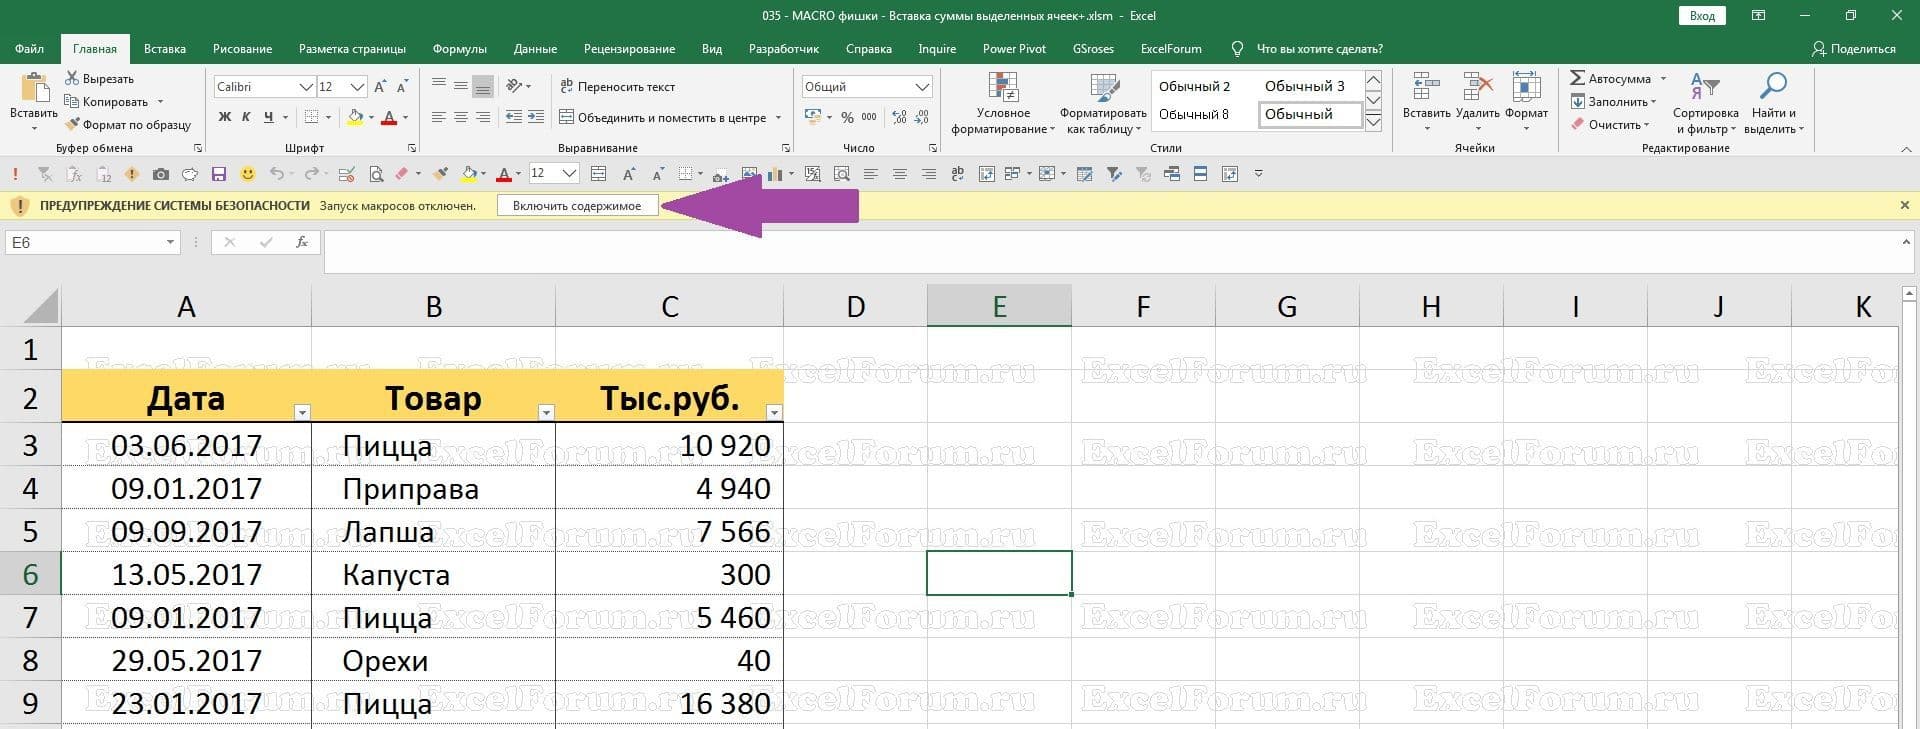
Task: Switch to the Данные tab
Action: coord(535,48)
